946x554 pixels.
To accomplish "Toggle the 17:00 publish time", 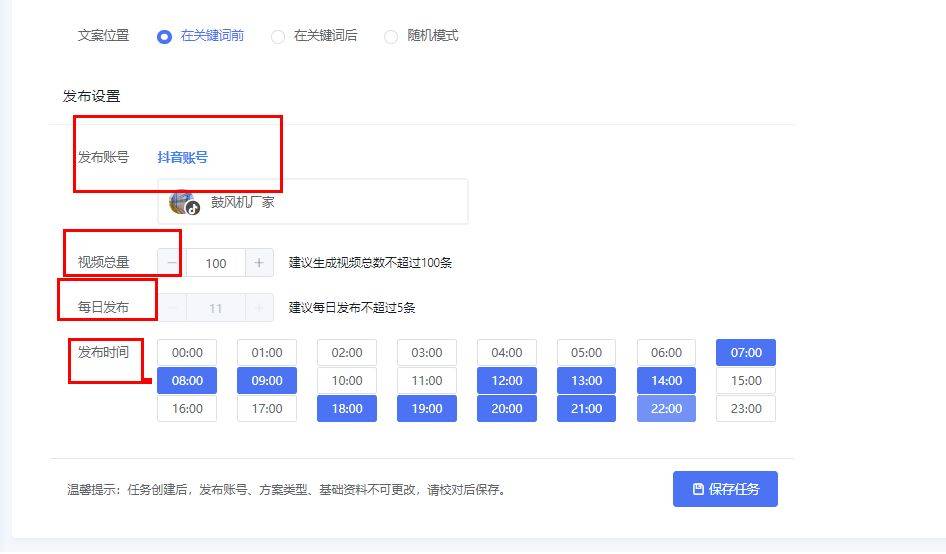I will (x=267, y=409).
